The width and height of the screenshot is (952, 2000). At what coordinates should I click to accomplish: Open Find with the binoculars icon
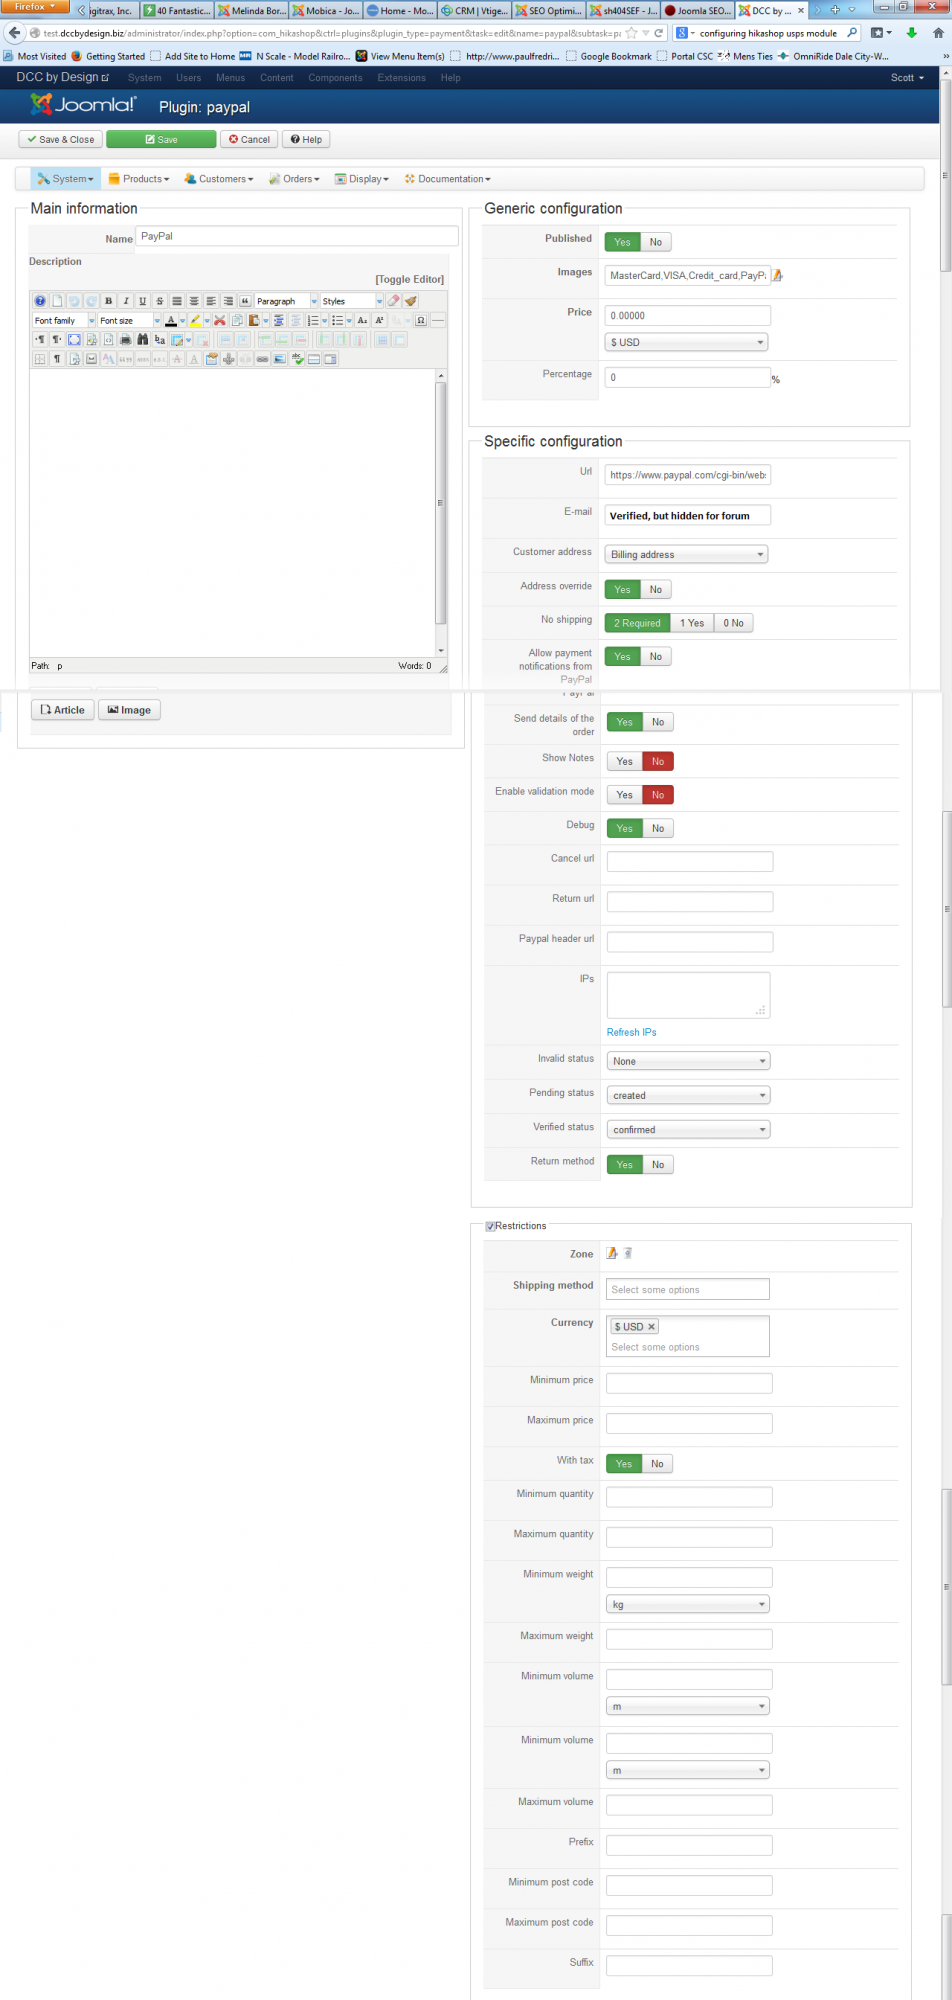[x=142, y=340]
